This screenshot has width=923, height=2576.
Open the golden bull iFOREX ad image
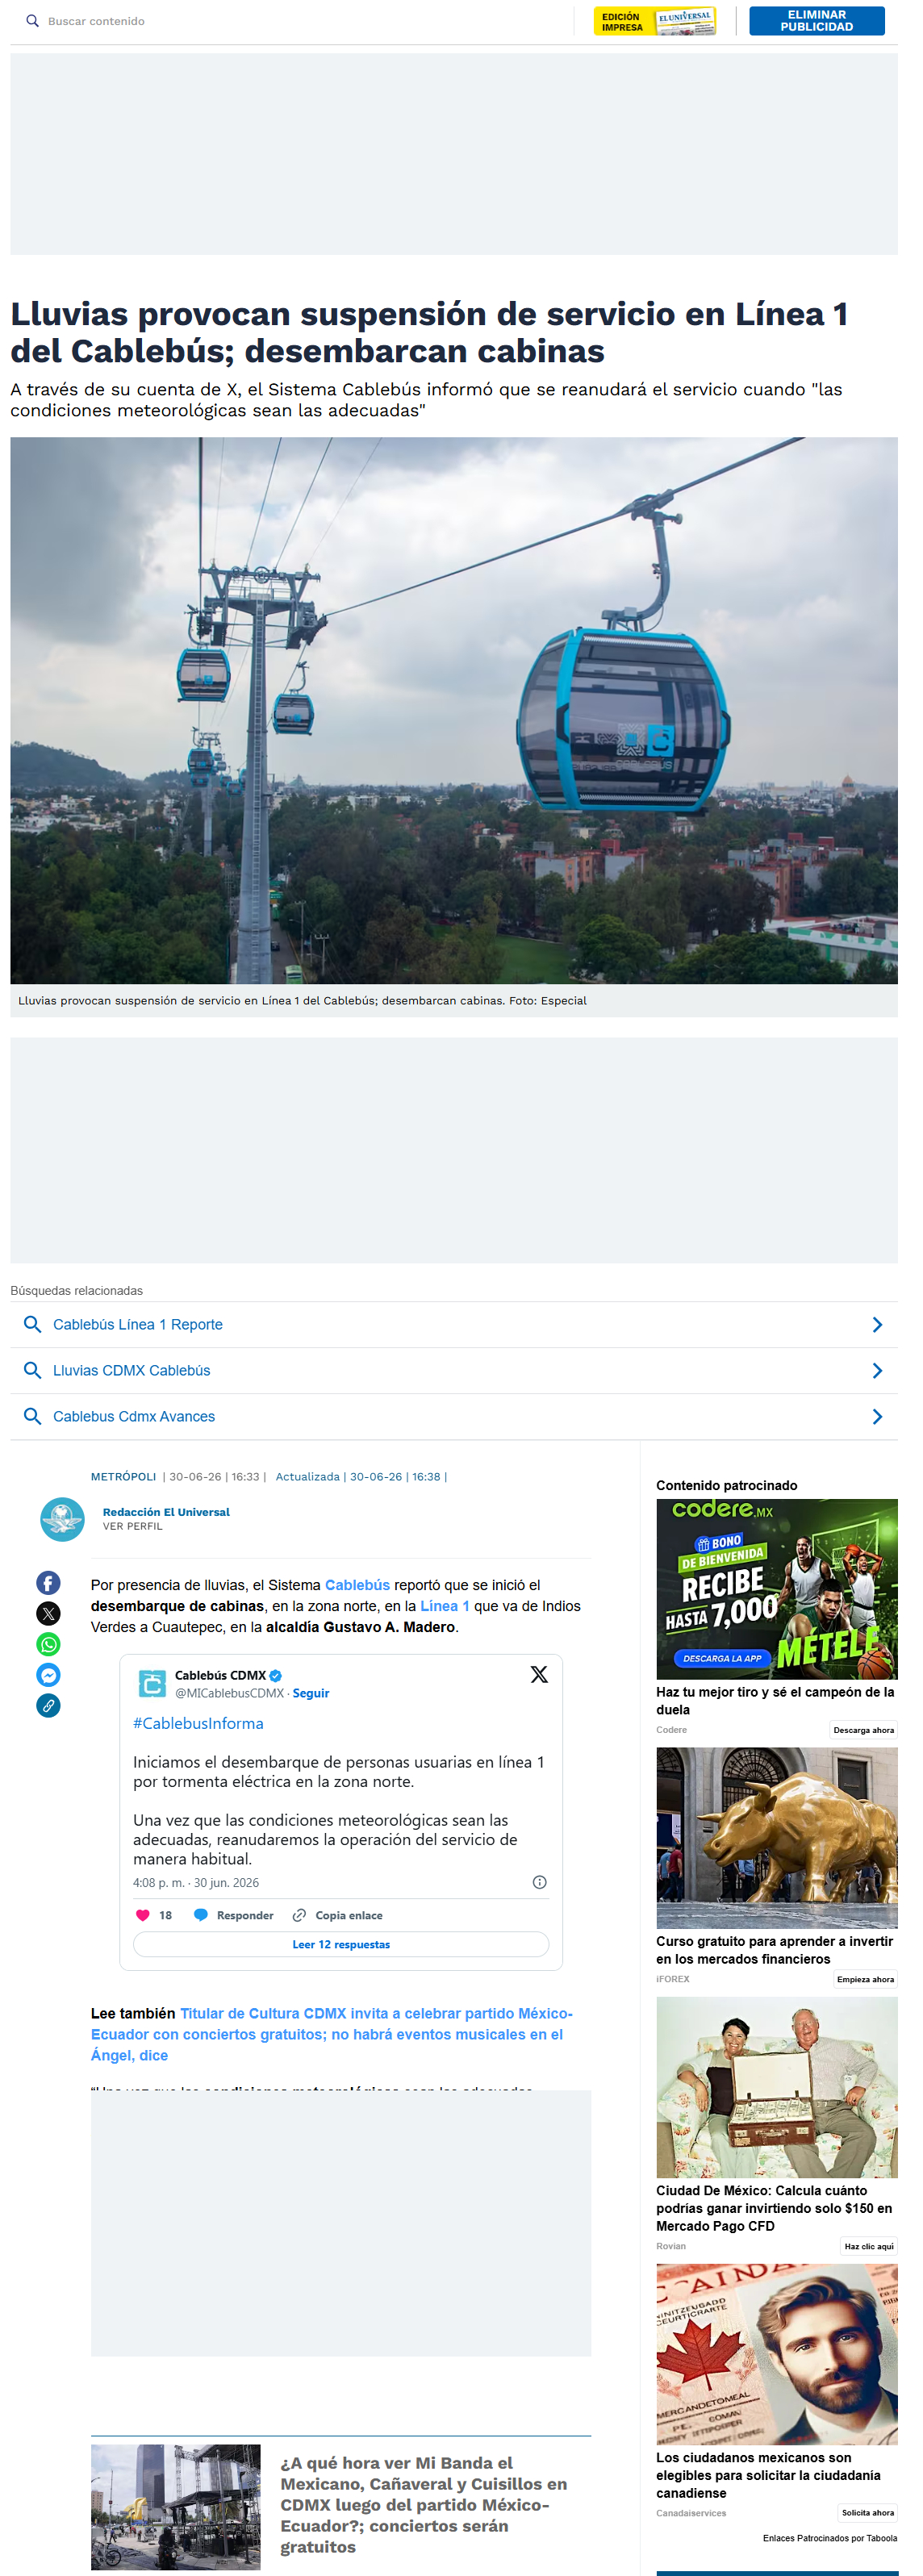click(777, 1838)
